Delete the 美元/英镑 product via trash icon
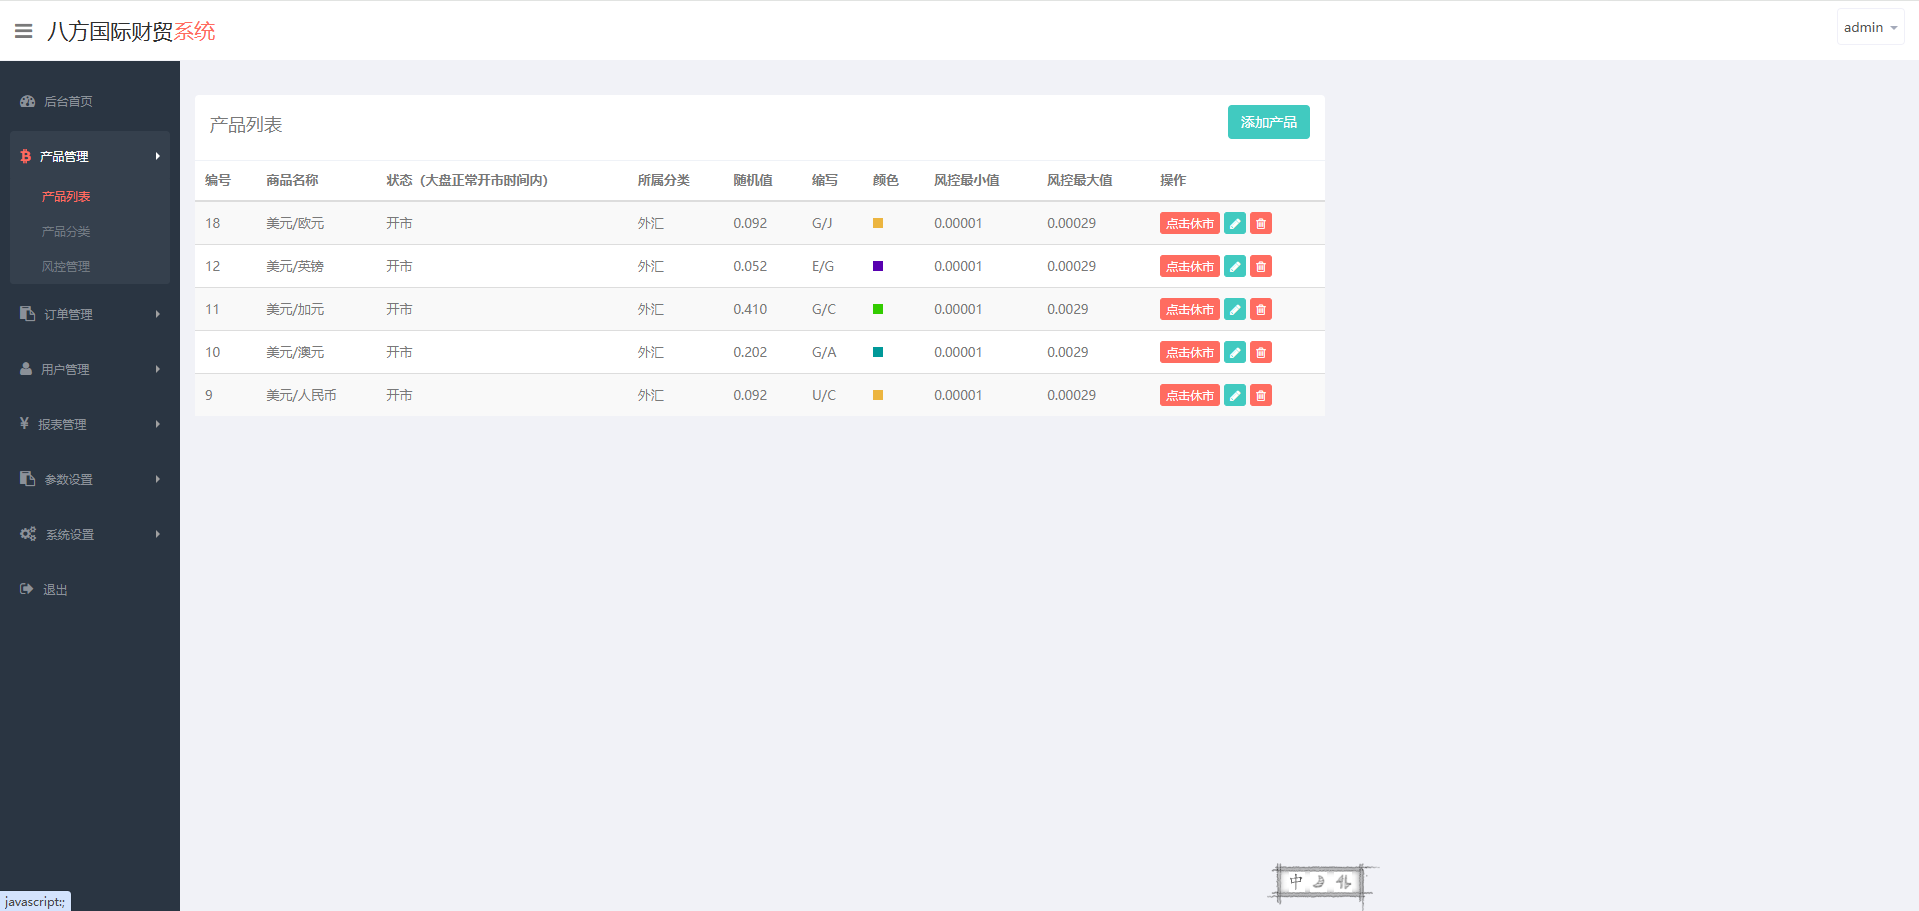The width and height of the screenshot is (1919, 911). click(x=1261, y=267)
